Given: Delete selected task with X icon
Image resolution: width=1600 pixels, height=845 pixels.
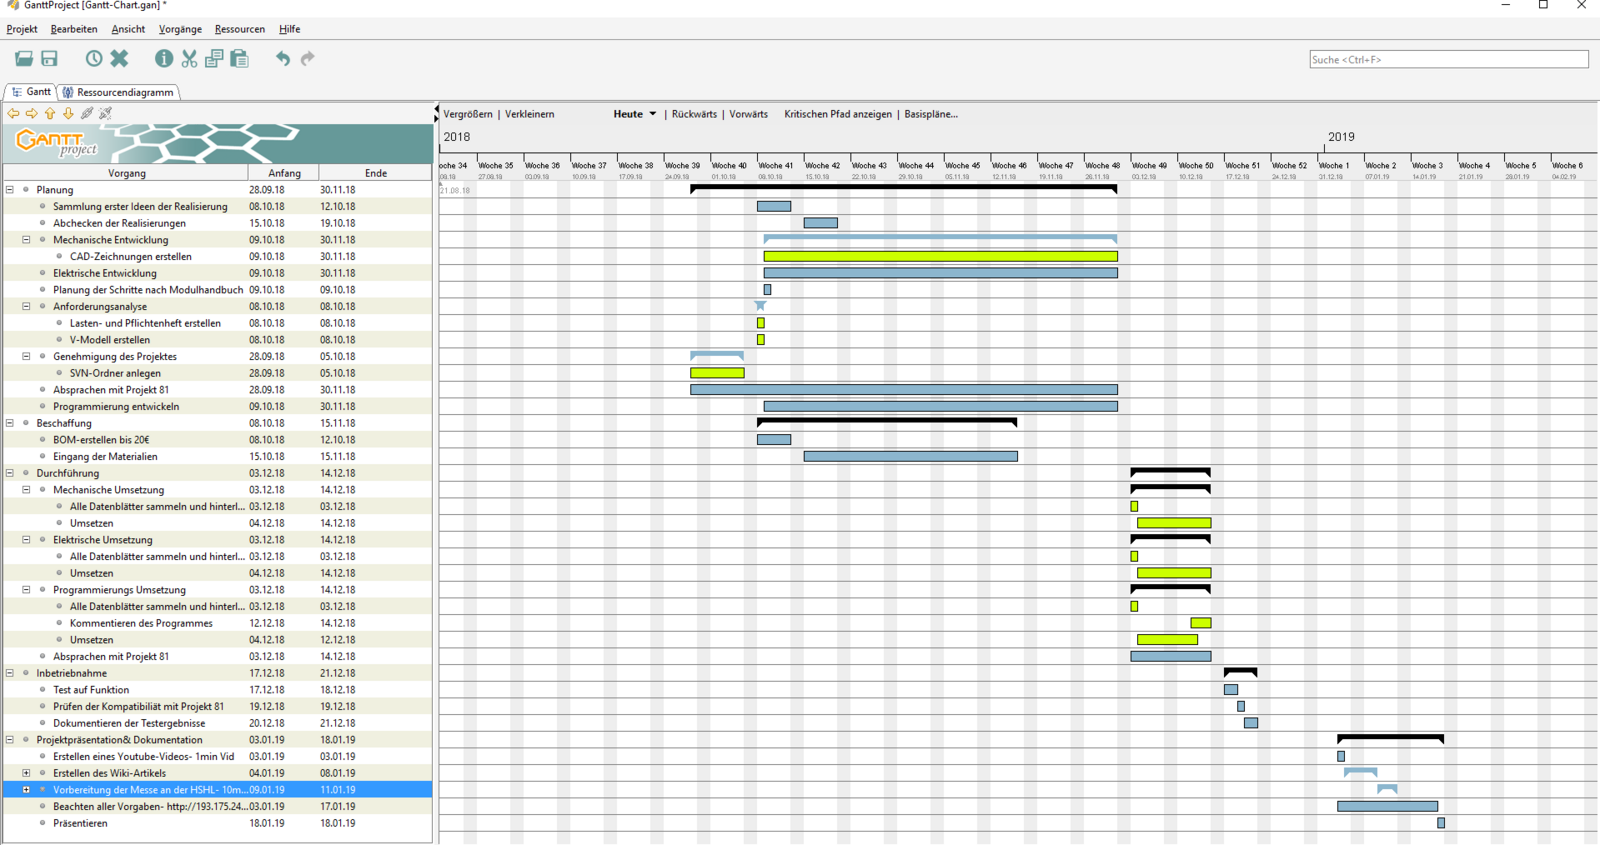Looking at the screenshot, I should (x=120, y=59).
